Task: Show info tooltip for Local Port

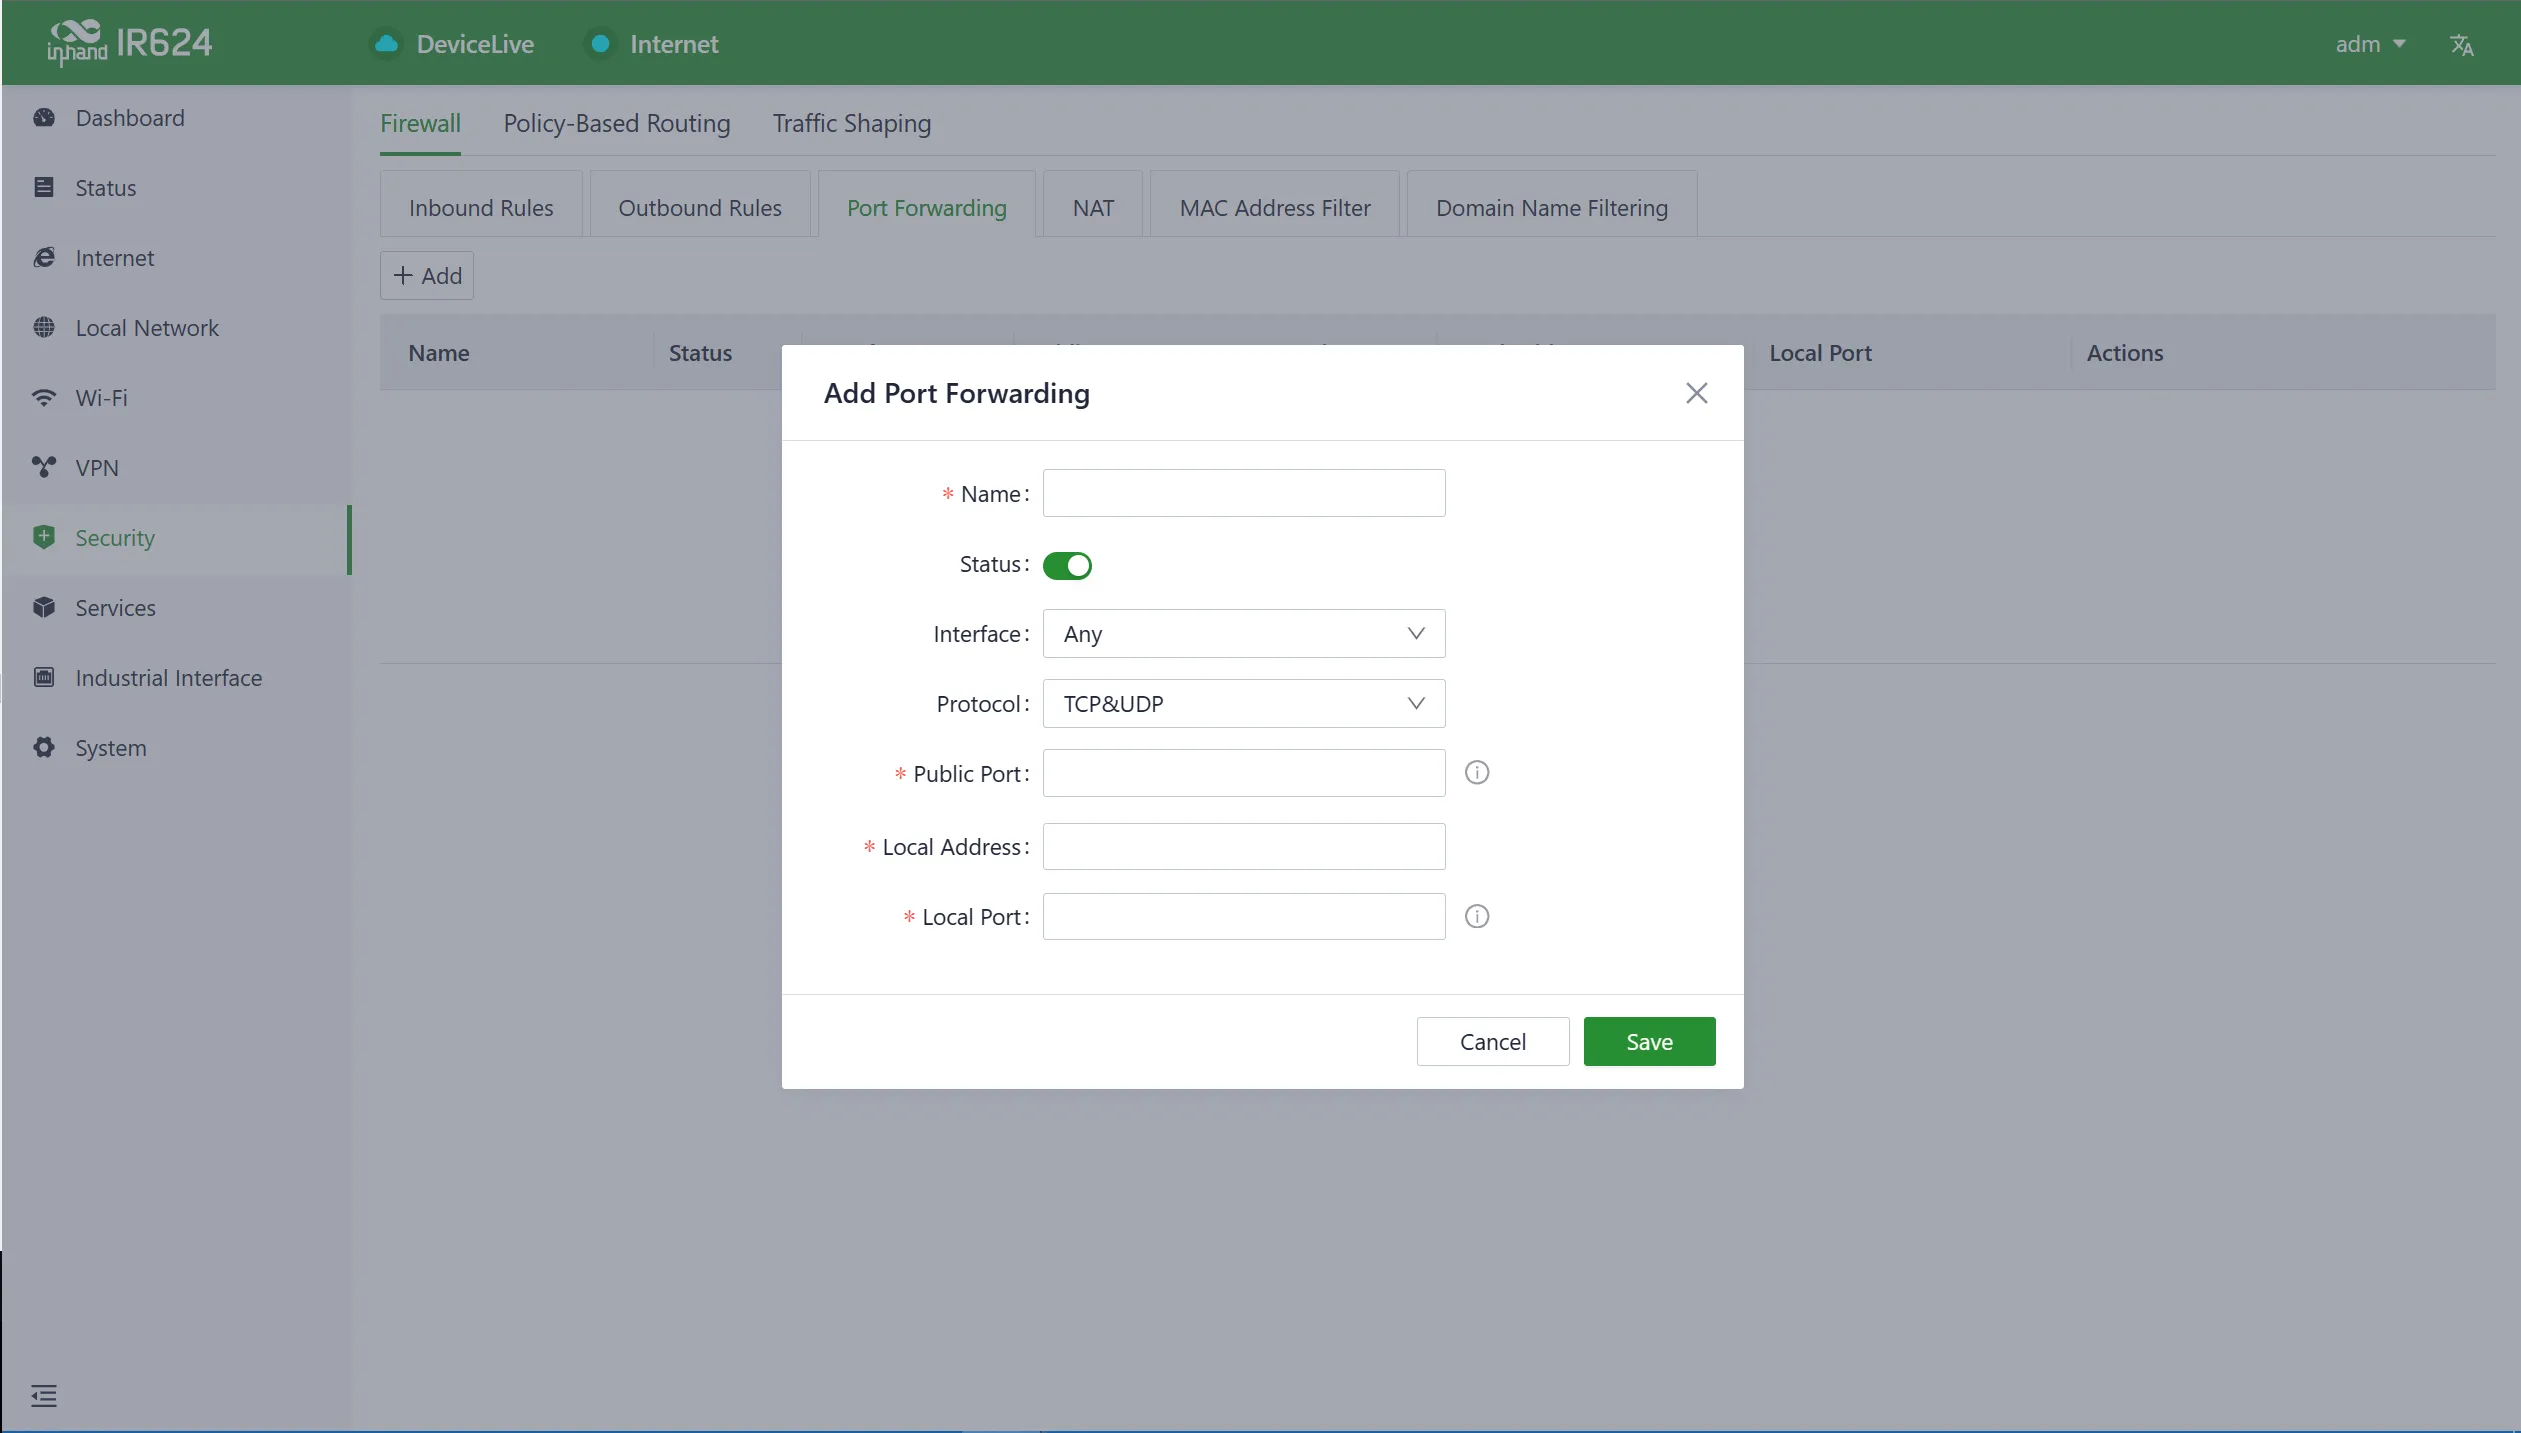Action: [x=1477, y=917]
